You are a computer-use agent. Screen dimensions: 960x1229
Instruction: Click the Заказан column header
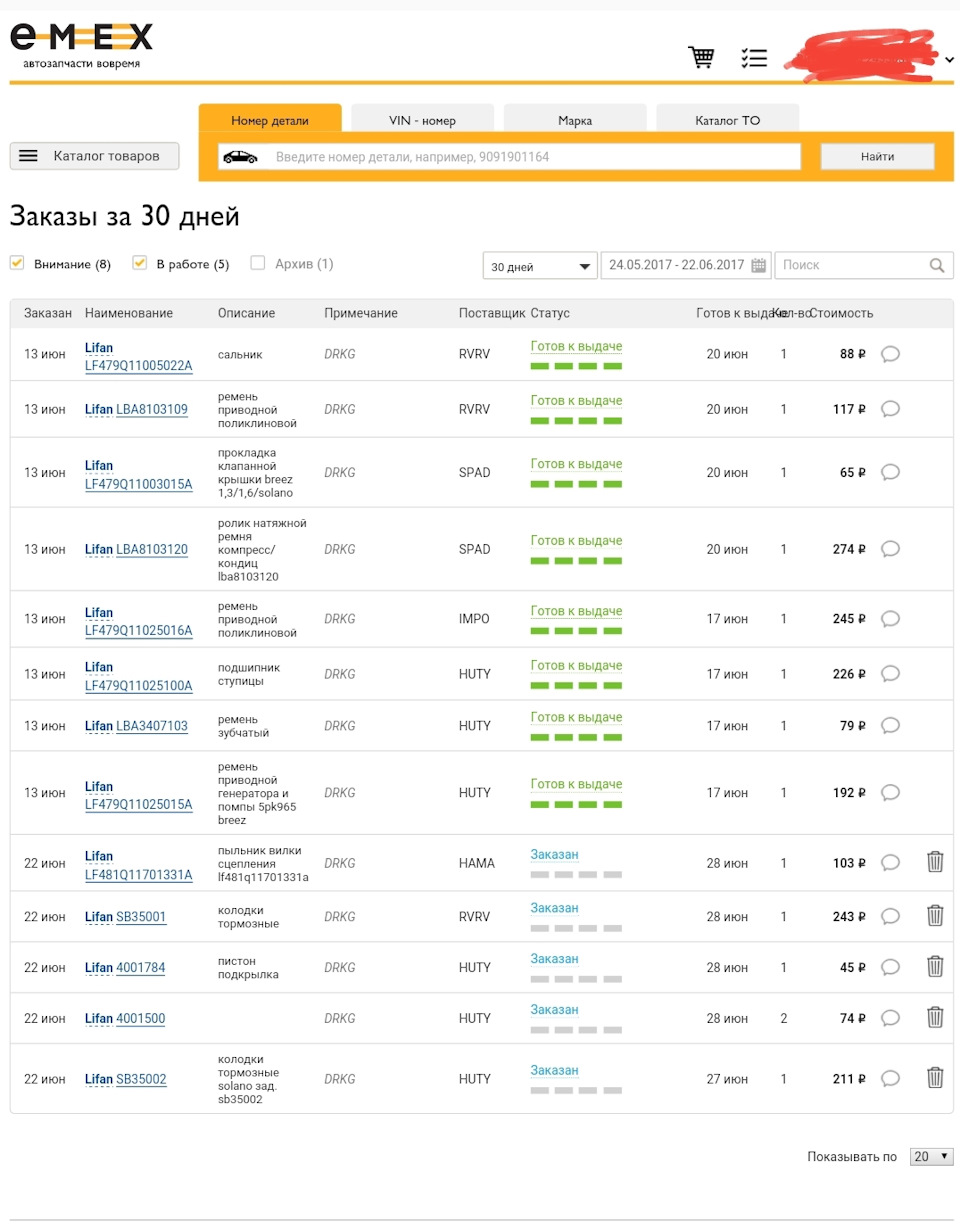pyautogui.click(x=48, y=313)
